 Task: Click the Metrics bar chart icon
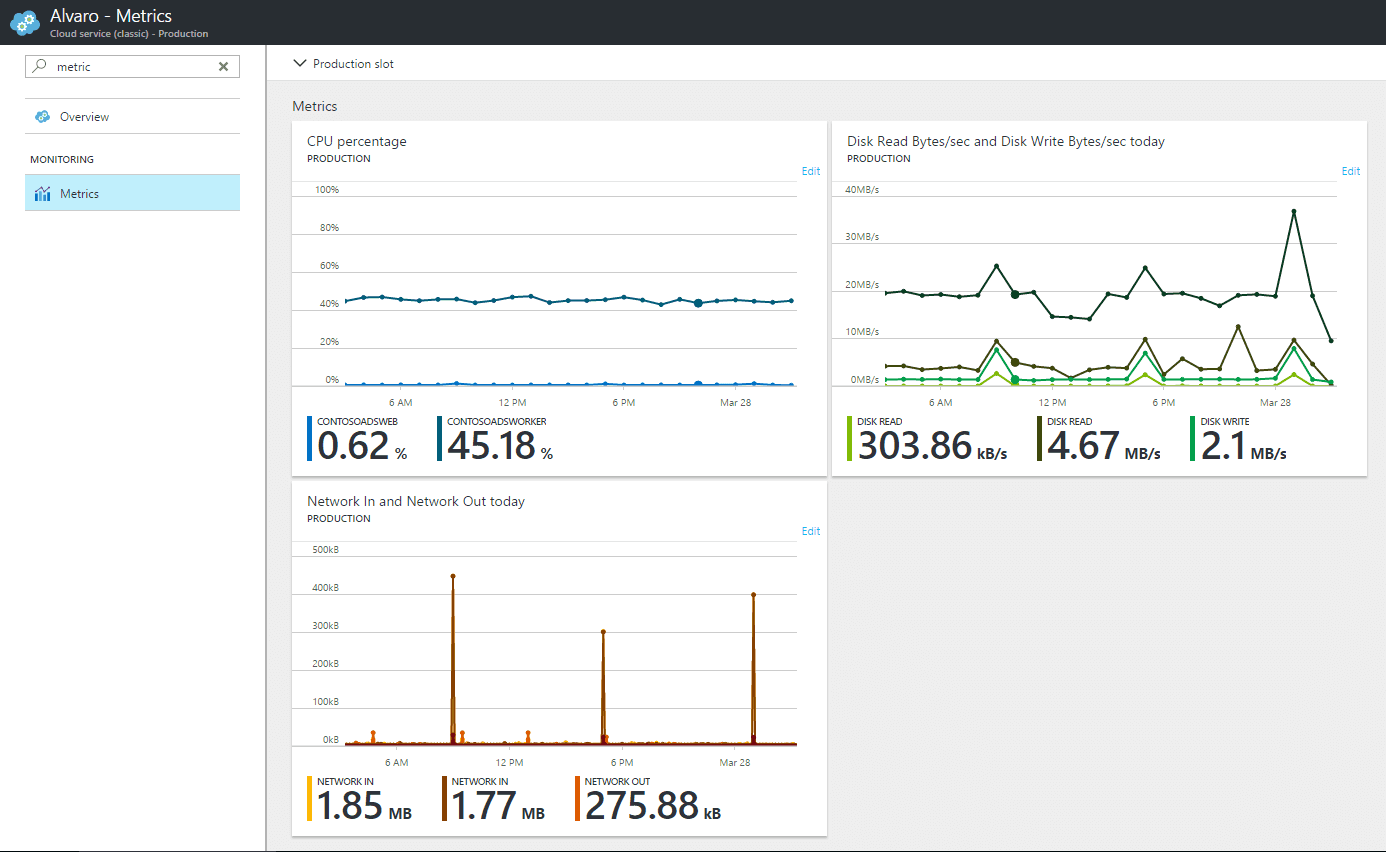point(42,194)
